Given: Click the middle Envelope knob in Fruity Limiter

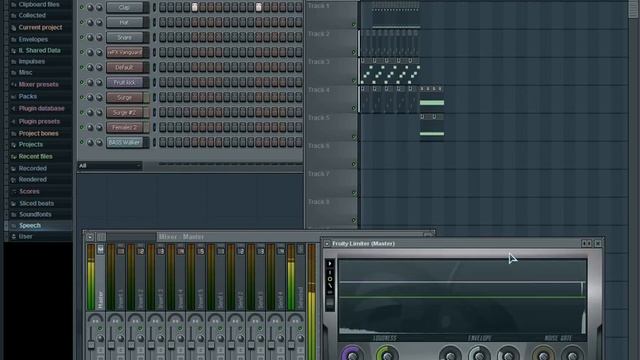Looking at the screenshot, I should 480,354.
